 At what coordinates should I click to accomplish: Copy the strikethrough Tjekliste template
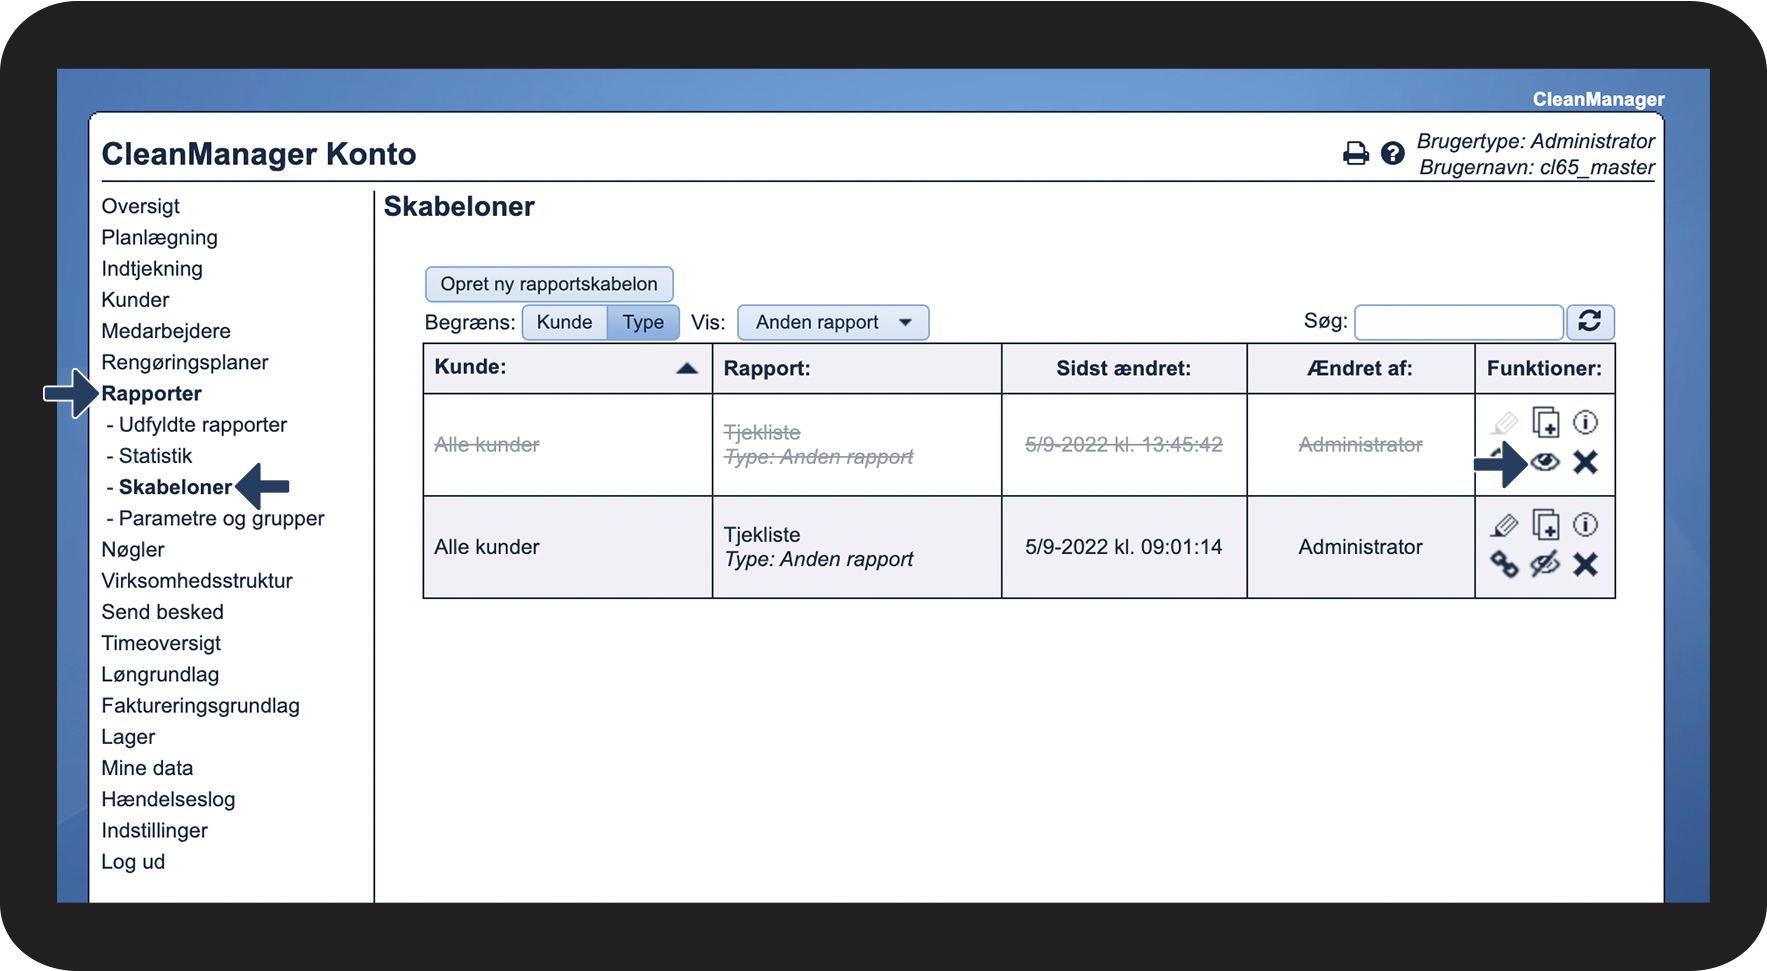click(x=1546, y=422)
